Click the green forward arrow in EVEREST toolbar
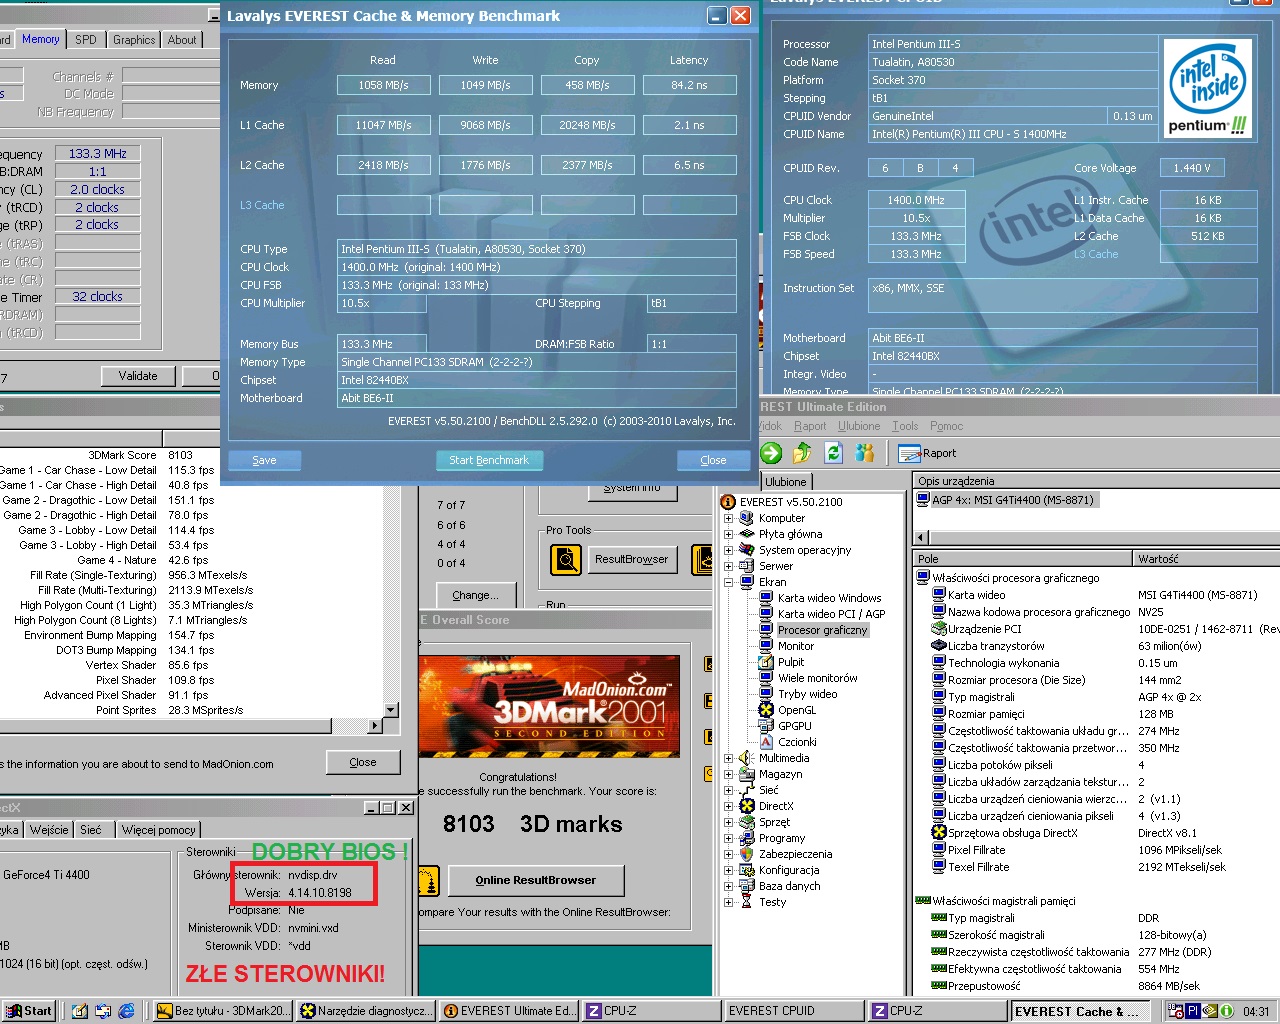 [x=771, y=453]
